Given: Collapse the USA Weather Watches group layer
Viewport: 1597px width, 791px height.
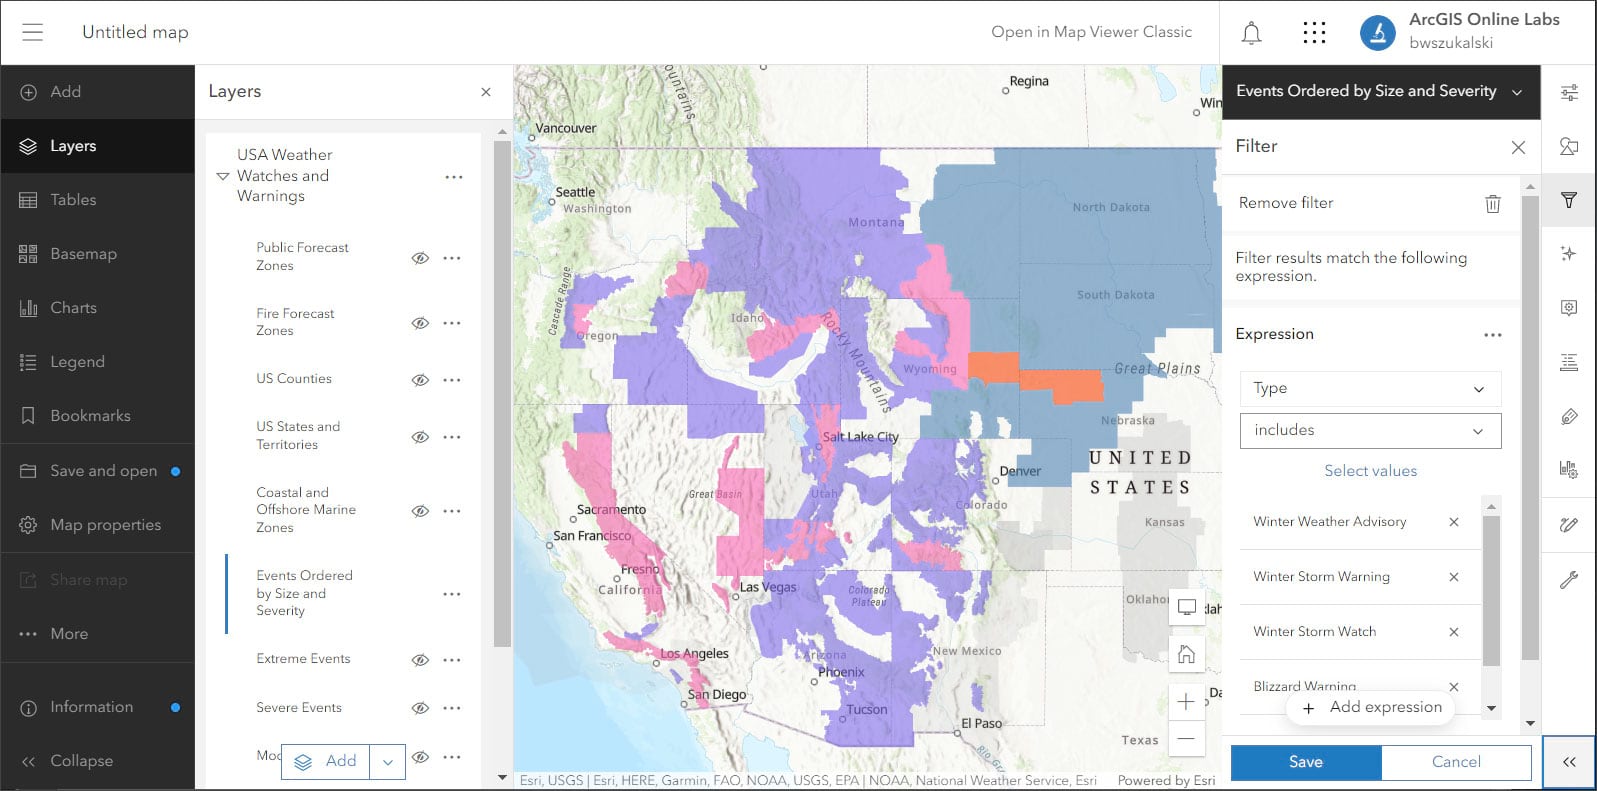Looking at the screenshot, I should click(x=223, y=177).
